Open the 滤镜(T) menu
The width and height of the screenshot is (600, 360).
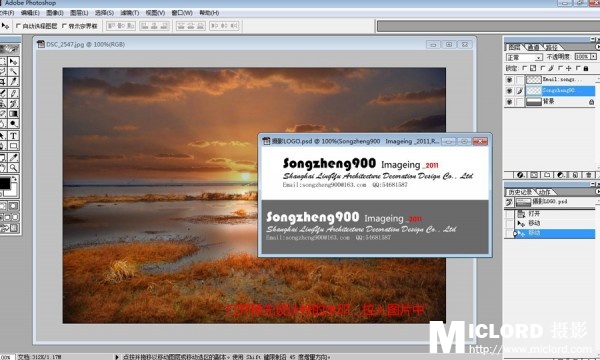click(130, 13)
